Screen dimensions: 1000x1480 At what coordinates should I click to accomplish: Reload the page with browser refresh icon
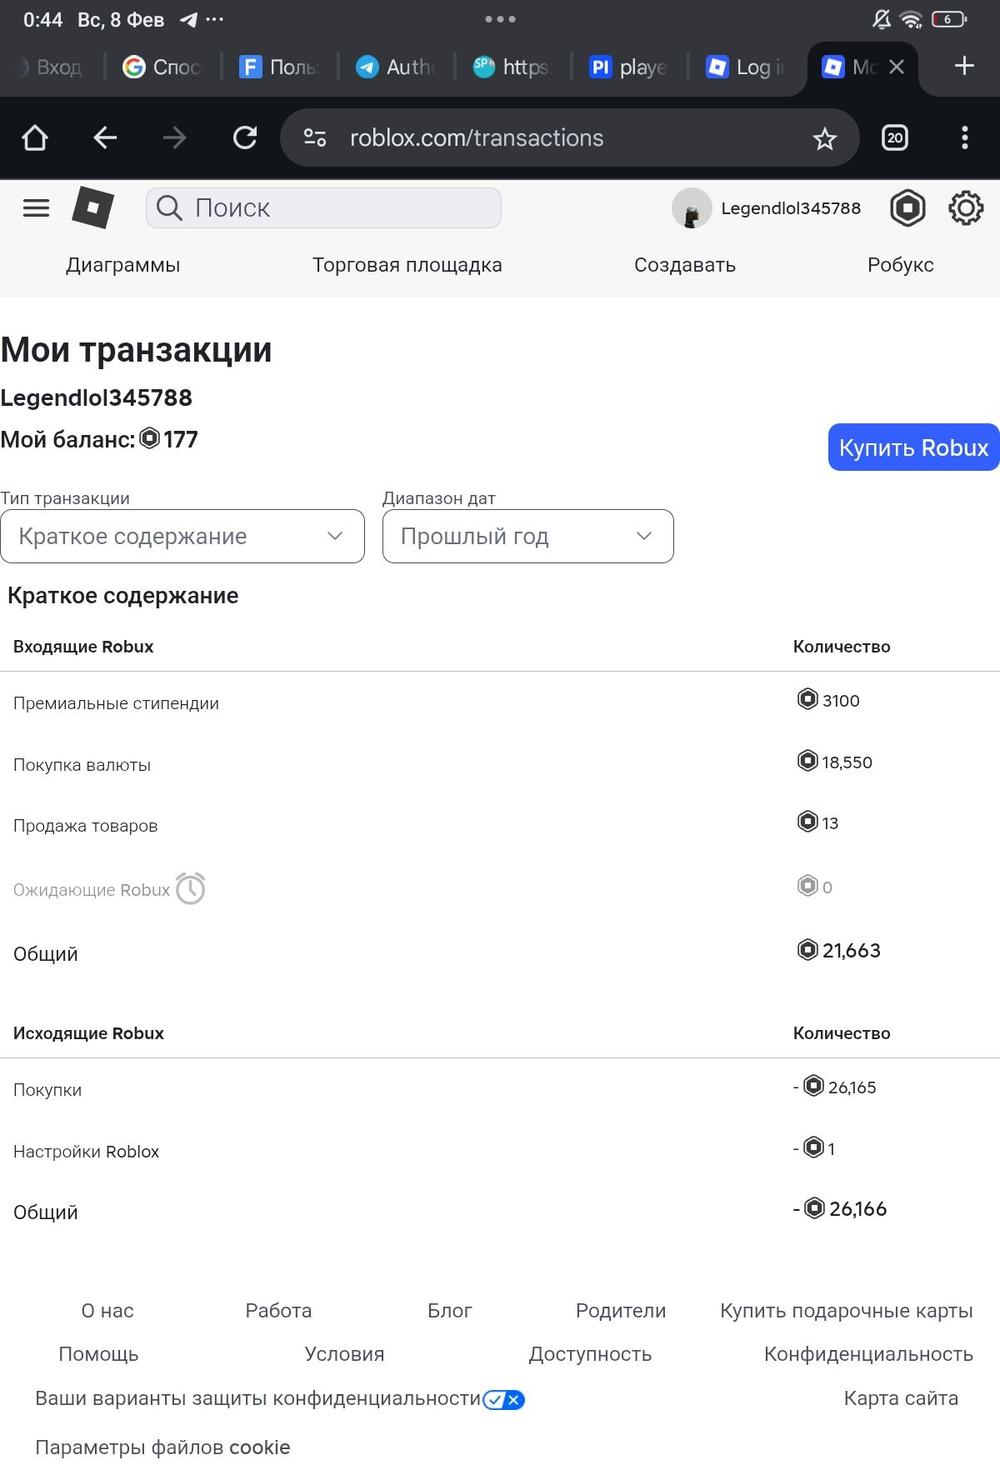pos(245,138)
